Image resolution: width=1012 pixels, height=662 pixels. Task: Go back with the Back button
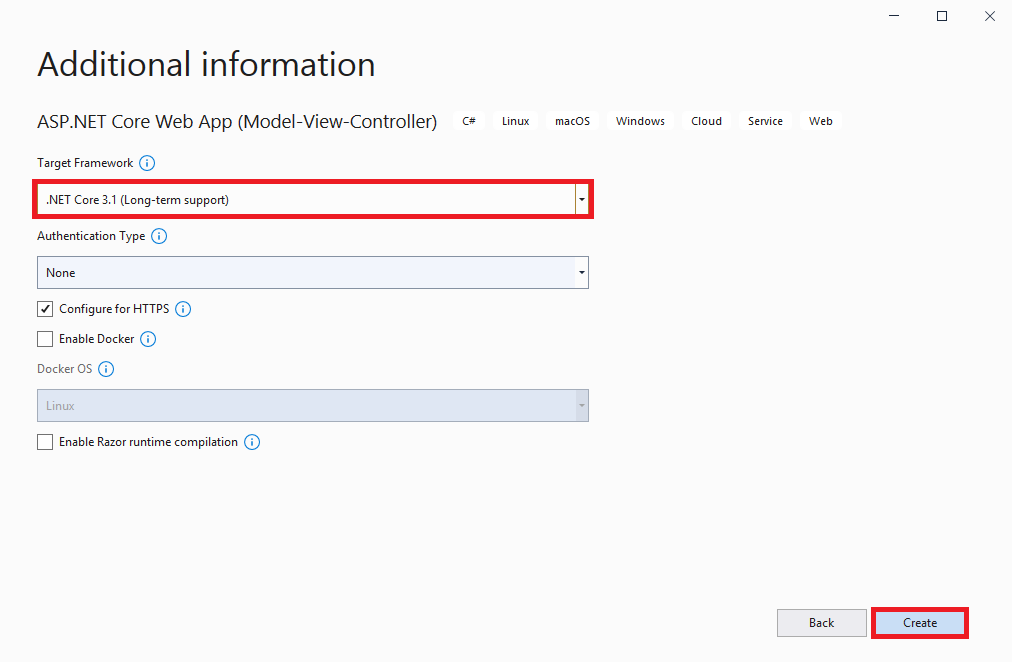[x=821, y=623]
